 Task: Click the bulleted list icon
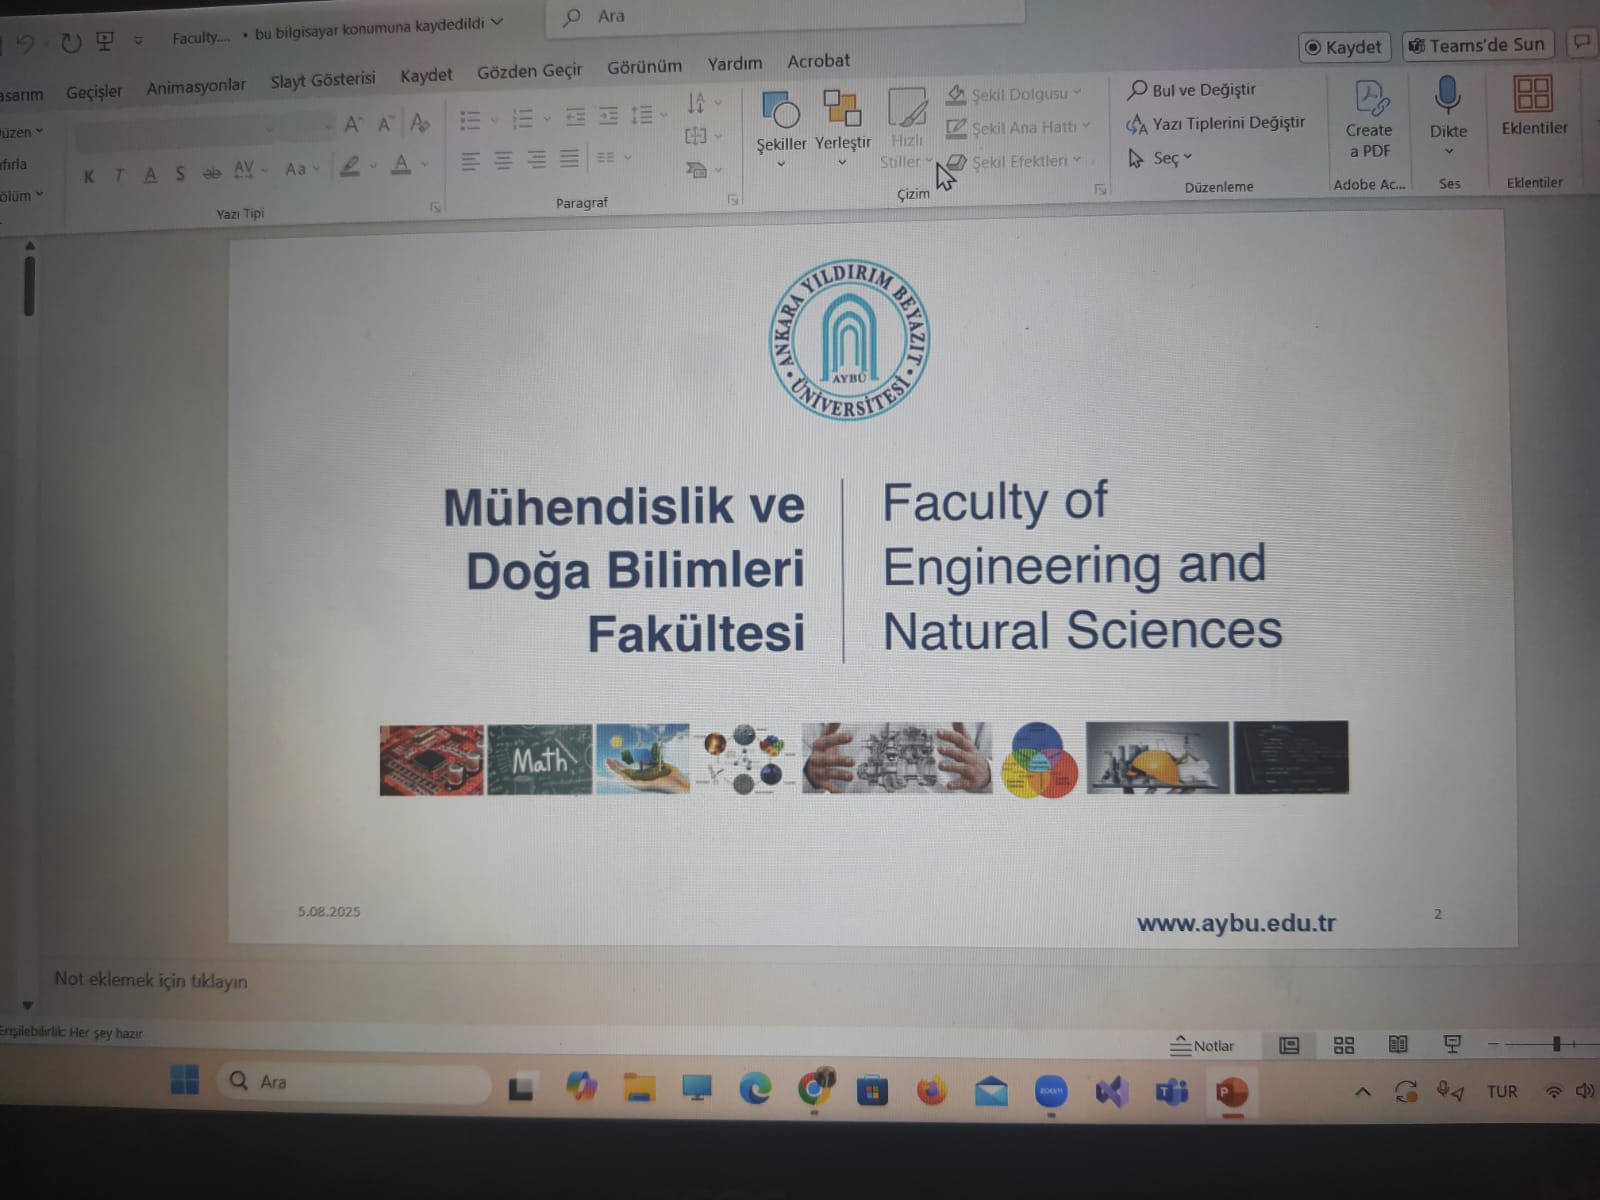(470, 120)
